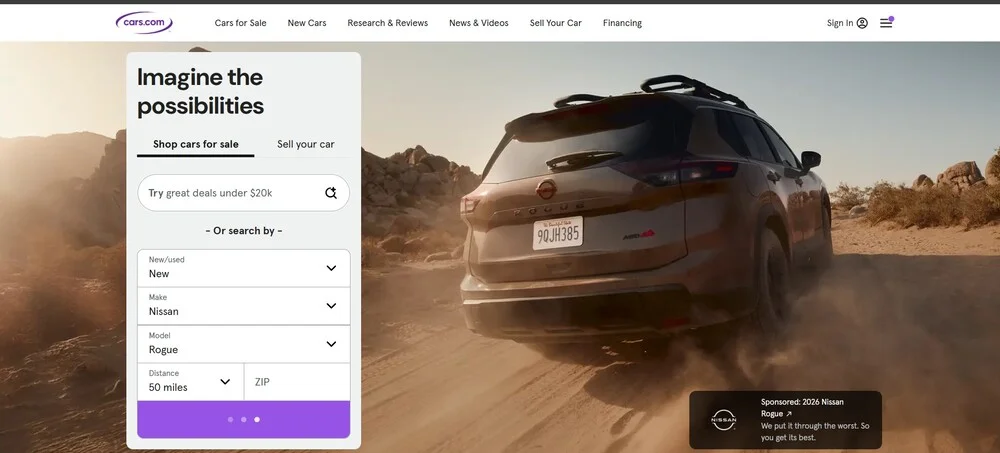This screenshot has height=453, width=1000.
Task: Open the Sign In profile icon
Action: pyautogui.click(x=862, y=23)
